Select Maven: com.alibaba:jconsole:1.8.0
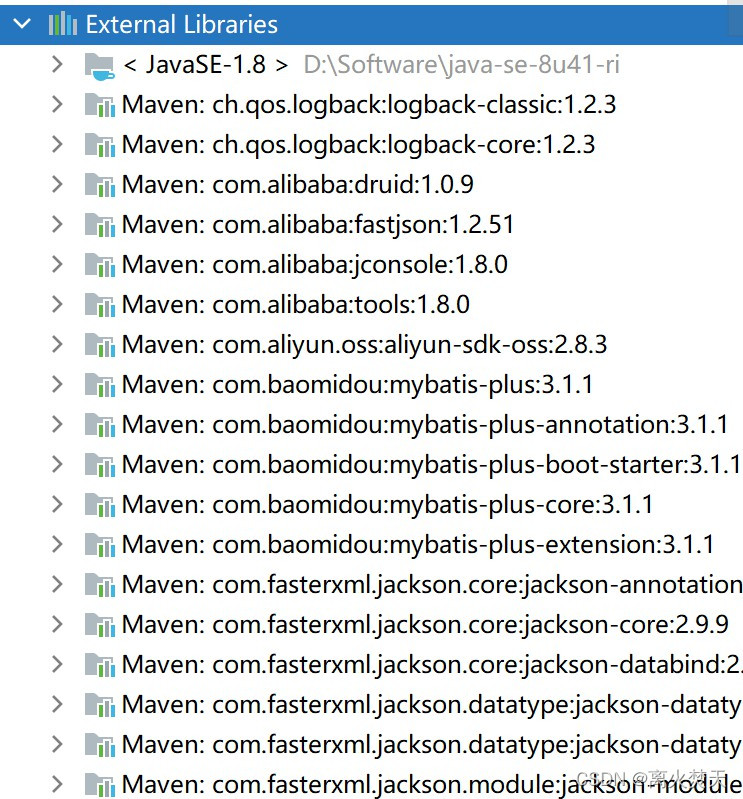Image resolution: width=743 pixels, height=799 pixels. point(315,264)
